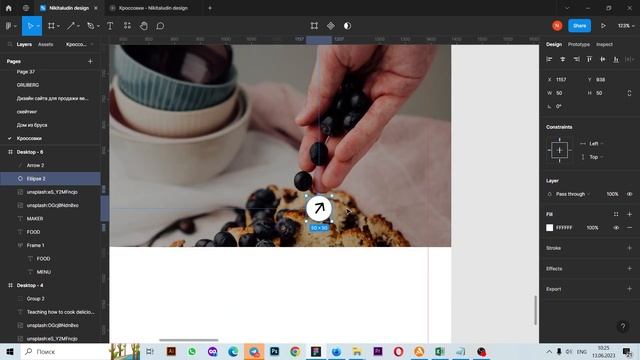The image size is (640, 360).
Task: Click the user avatar icon
Action: click(x=557, y=26)
